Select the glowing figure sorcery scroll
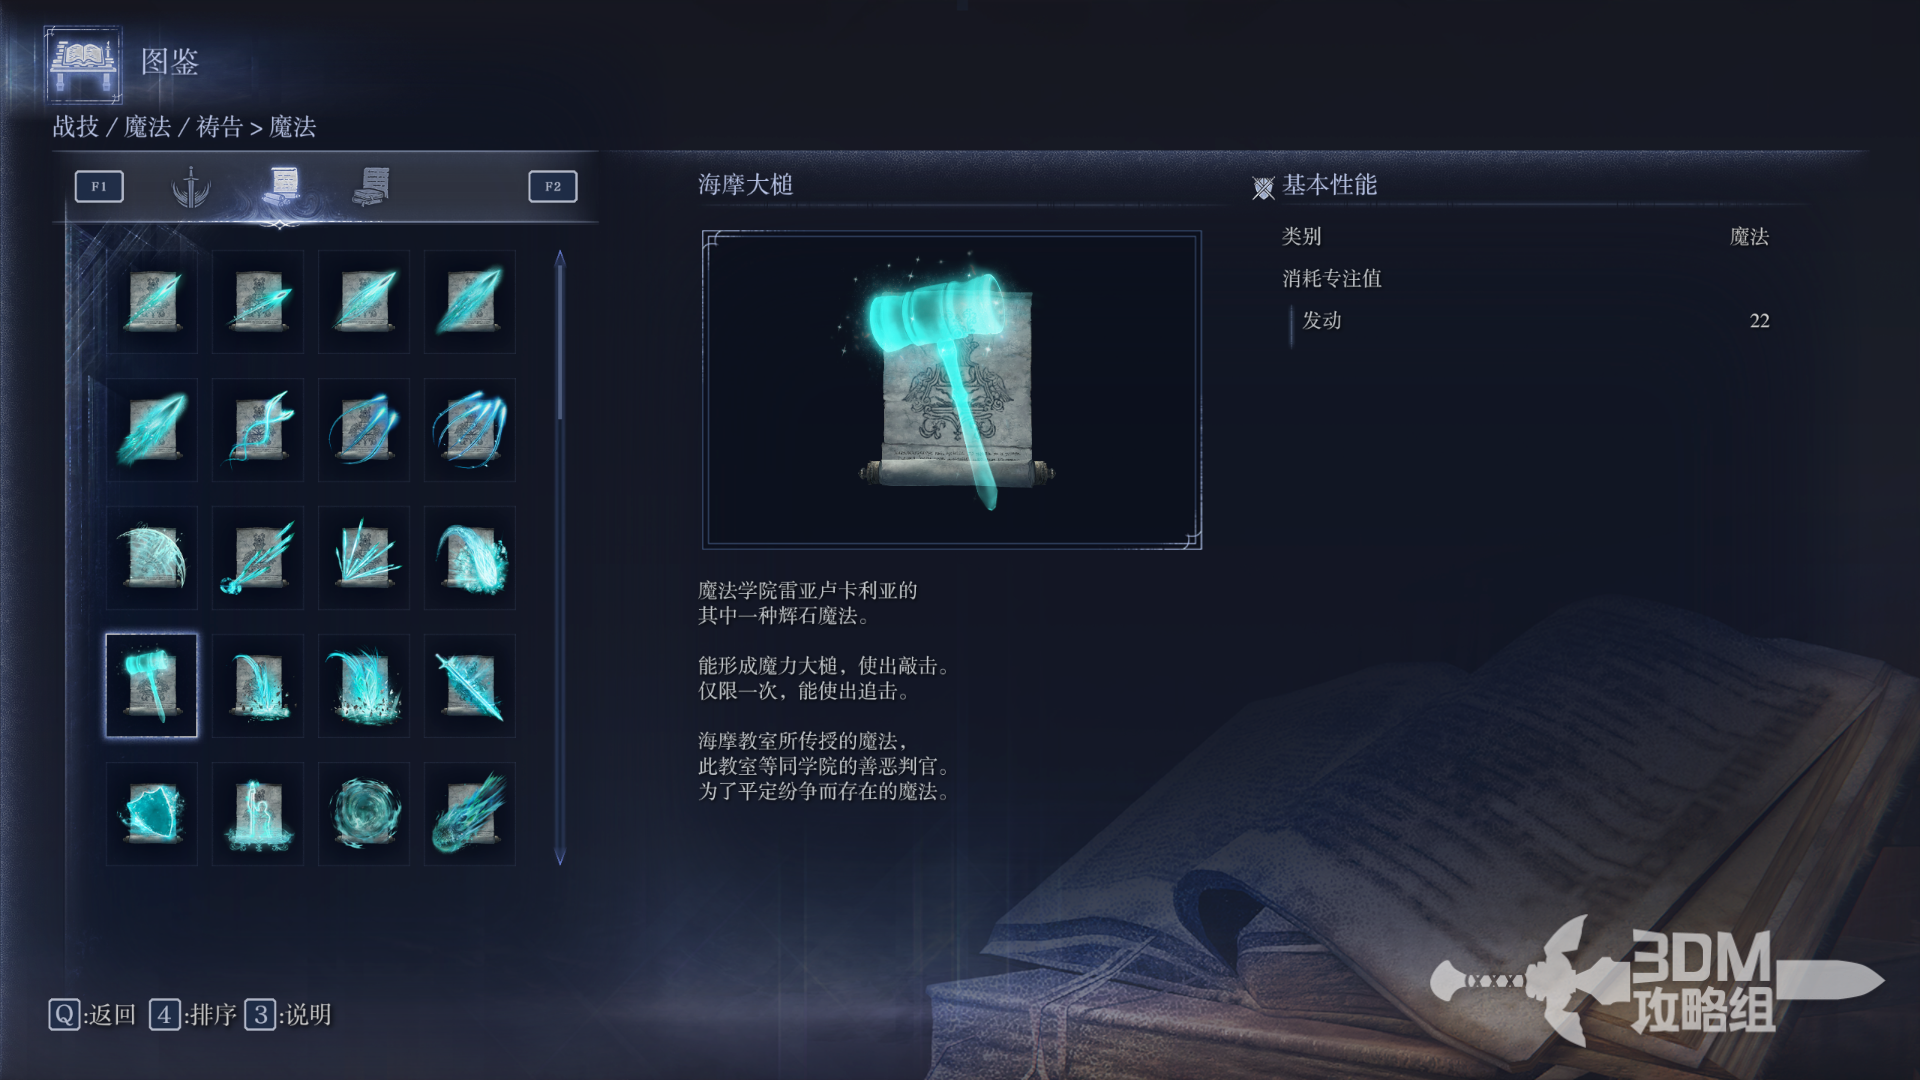Viewport: 1920px width, 1080px height. coord(258,813)
